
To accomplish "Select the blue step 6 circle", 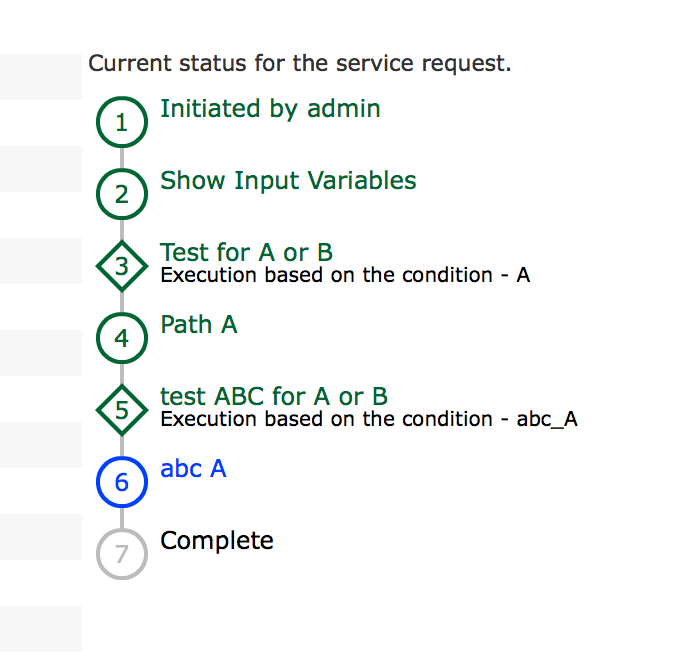I will tap(122, 482).
